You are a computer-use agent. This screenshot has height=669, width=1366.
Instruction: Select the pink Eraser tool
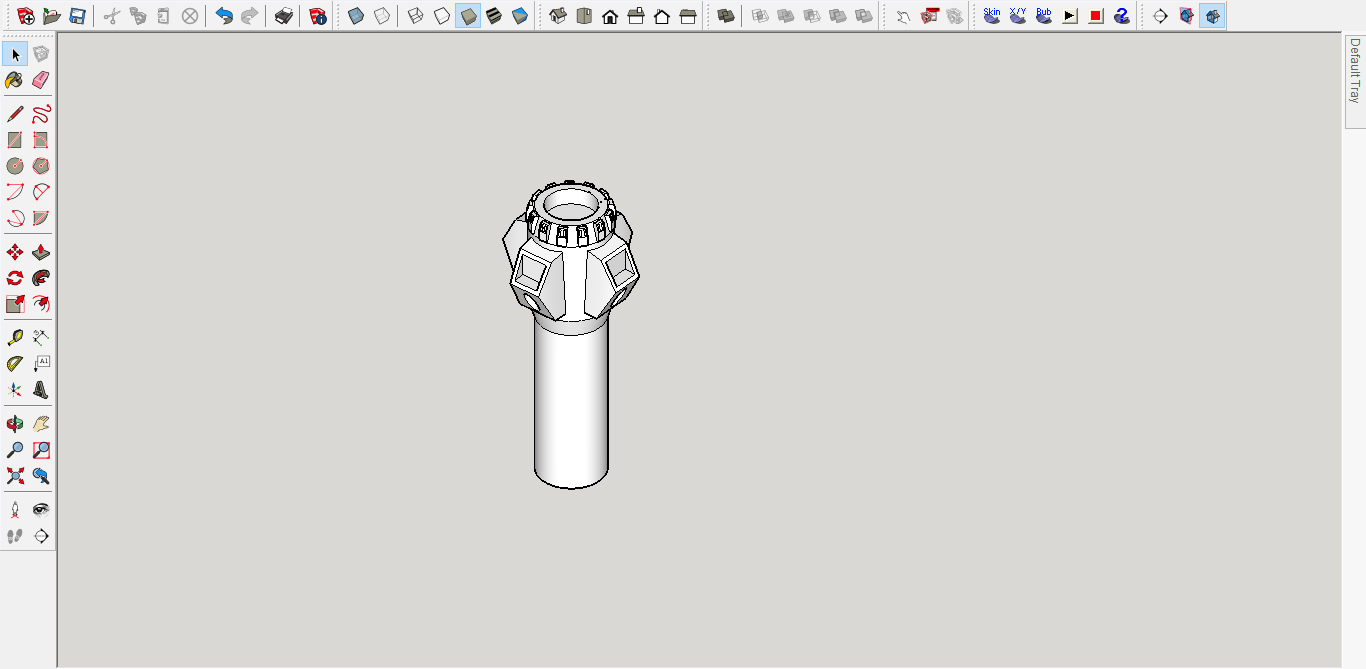click(x=41, y=80)
